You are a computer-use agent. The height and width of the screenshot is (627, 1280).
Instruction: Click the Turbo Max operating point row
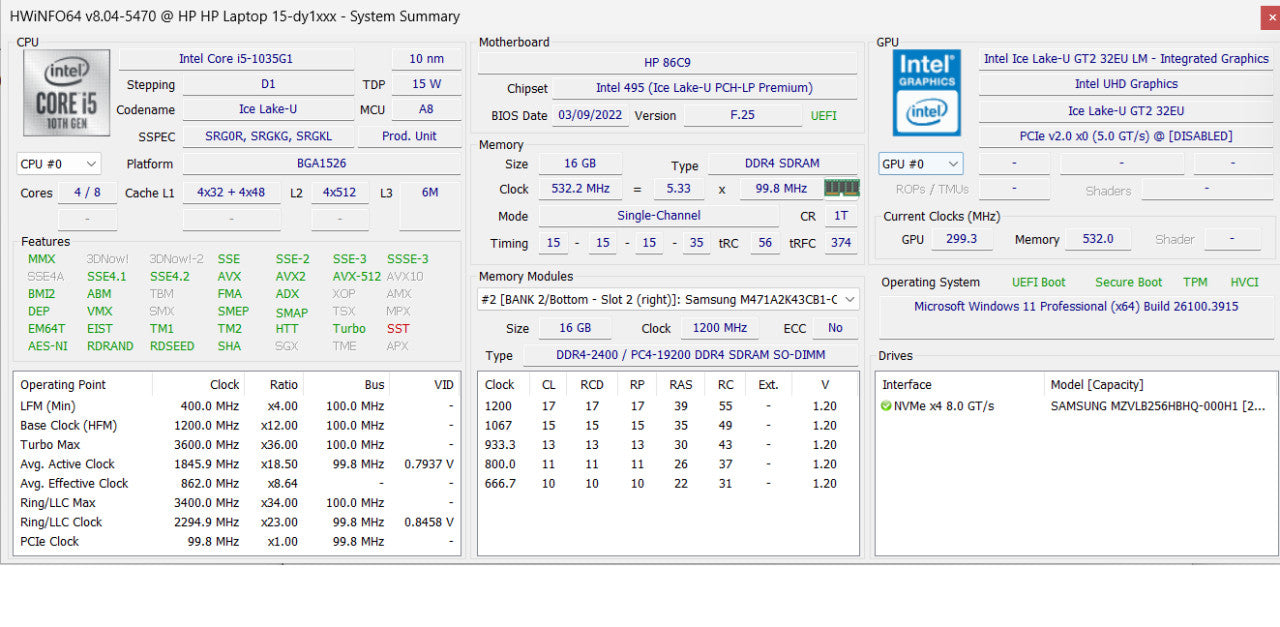pos(237,445)
